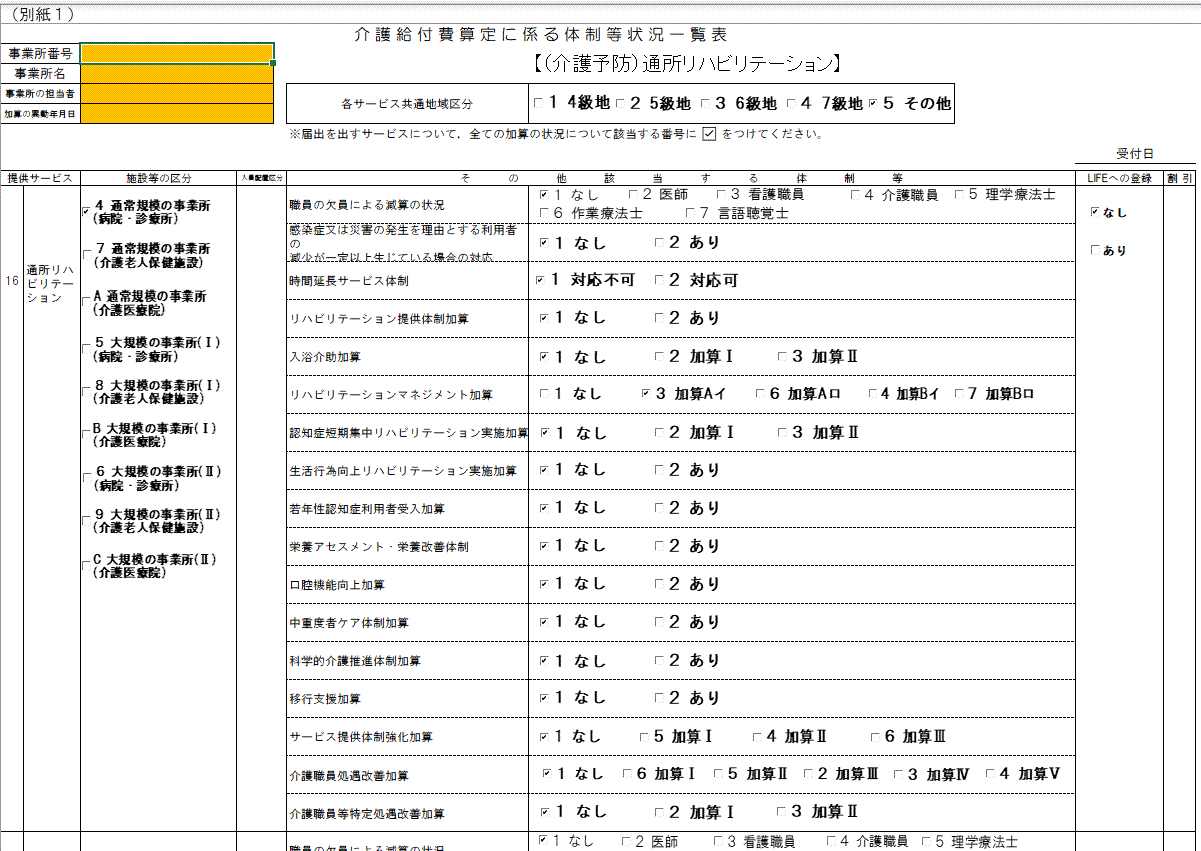Enable '2 あり' for 口腔機能向上加算
1201x851 pixels.
[x=659, y=584]
